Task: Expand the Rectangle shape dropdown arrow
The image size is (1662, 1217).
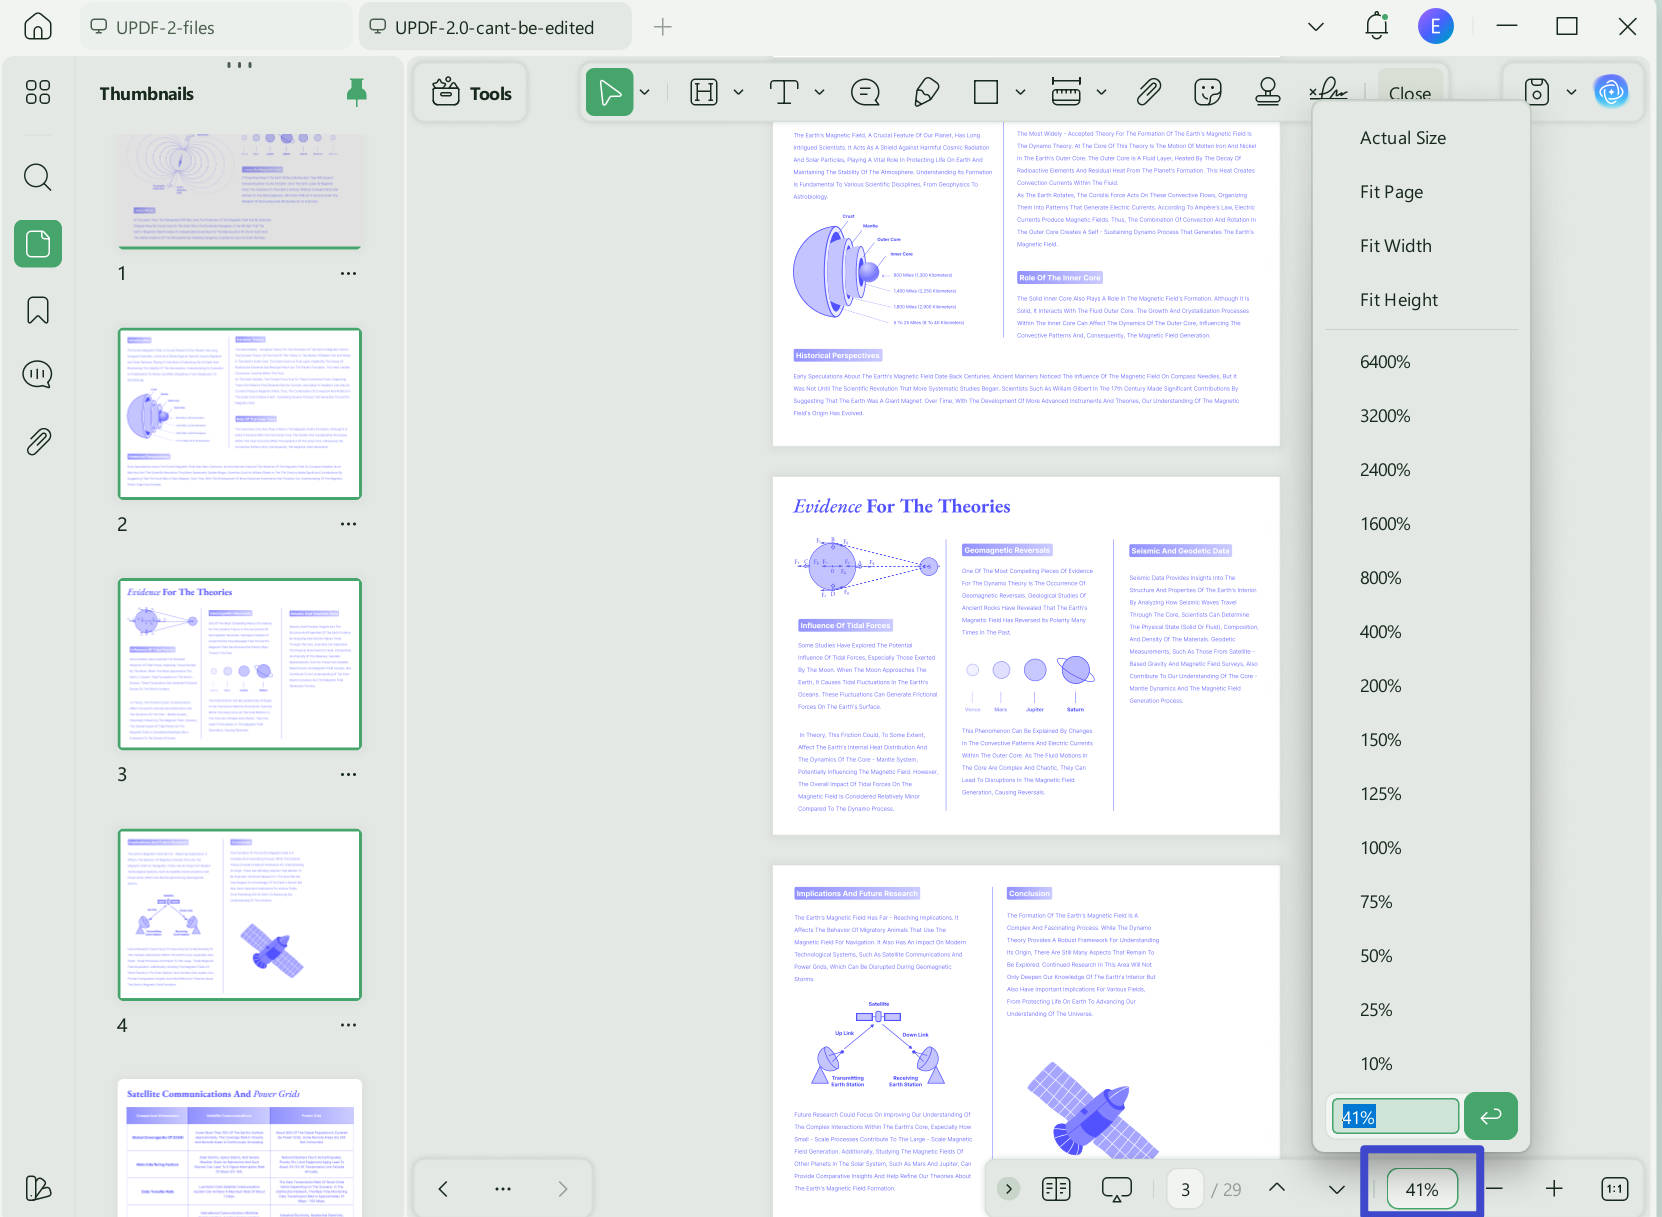Action: (1020, 93)
